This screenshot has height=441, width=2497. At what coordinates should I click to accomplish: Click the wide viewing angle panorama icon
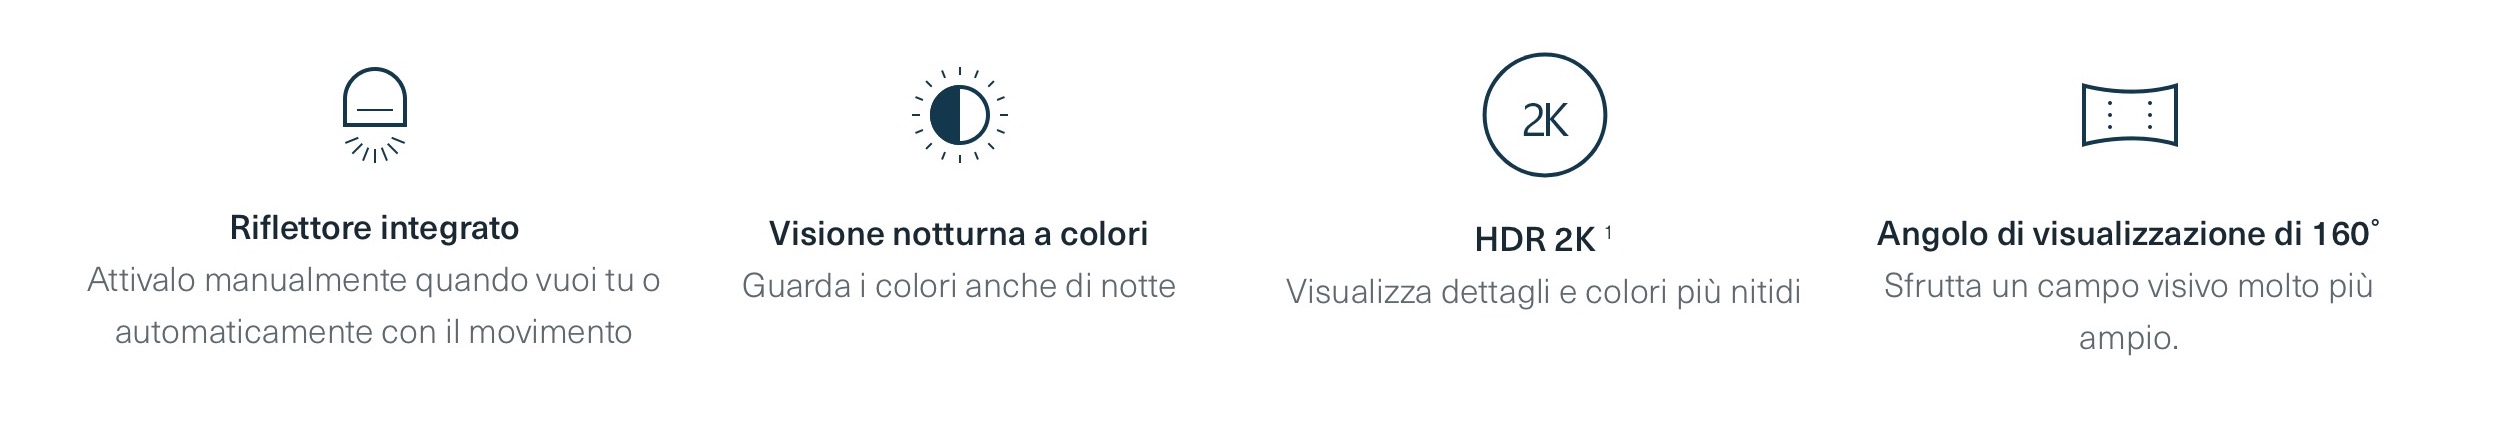tap(2129, 116)
